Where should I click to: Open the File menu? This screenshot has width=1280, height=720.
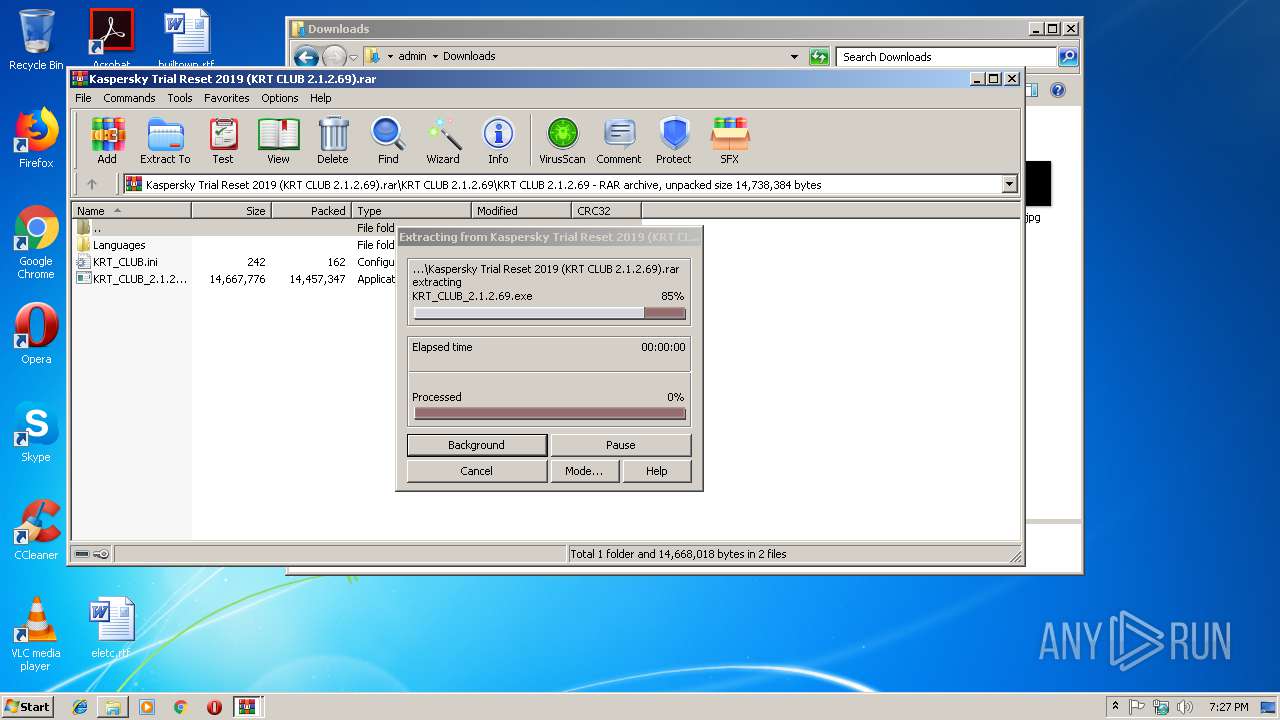[83, 98]
